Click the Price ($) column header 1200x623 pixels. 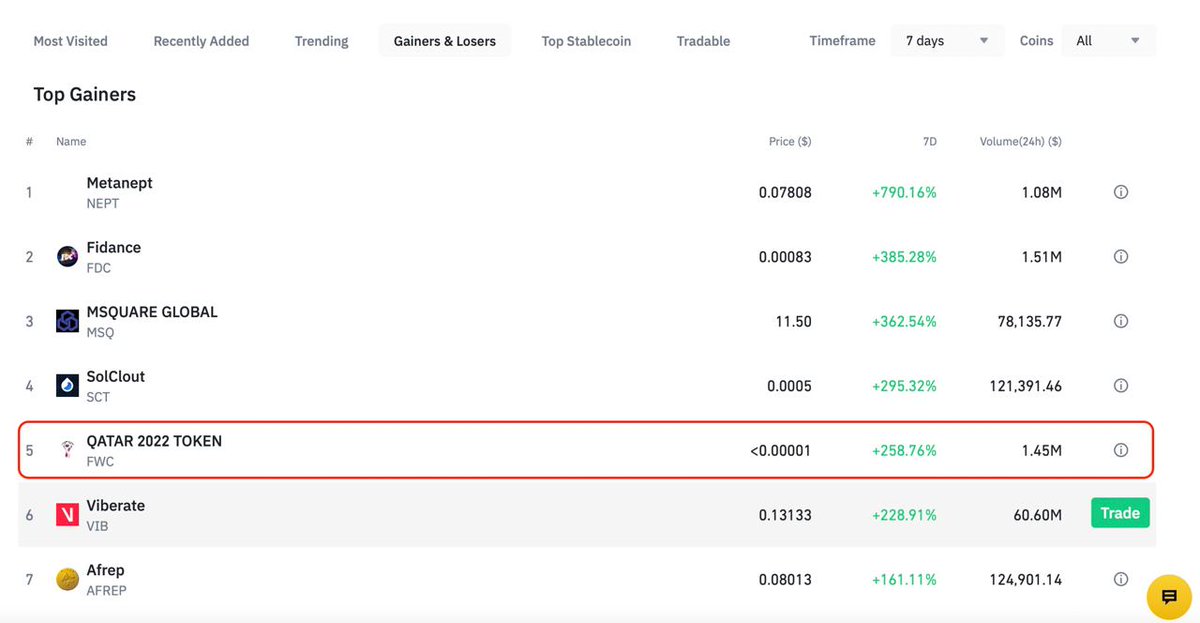[x=790, y=142]
